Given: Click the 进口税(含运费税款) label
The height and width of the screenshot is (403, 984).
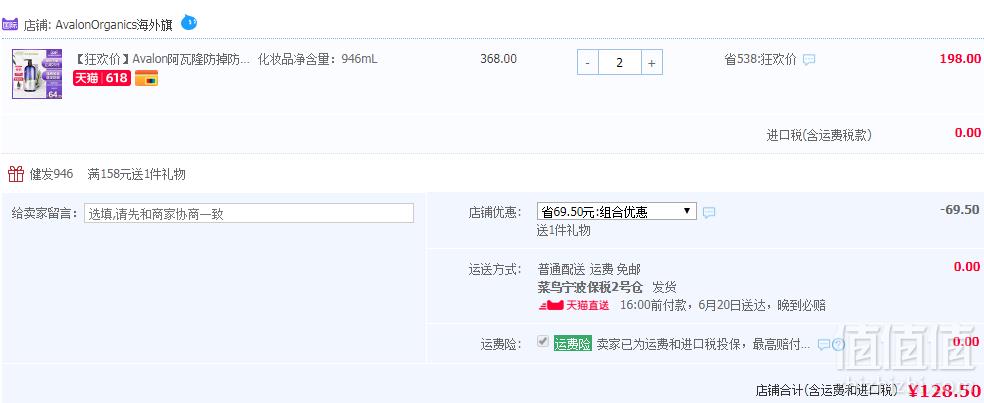Looking at the screenshot, I should pyautogui.click(x=819, y=135).
